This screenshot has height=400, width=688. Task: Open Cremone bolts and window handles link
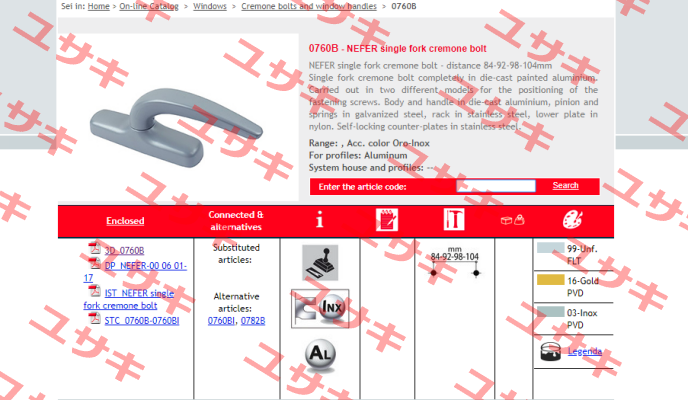coord(309,6)
